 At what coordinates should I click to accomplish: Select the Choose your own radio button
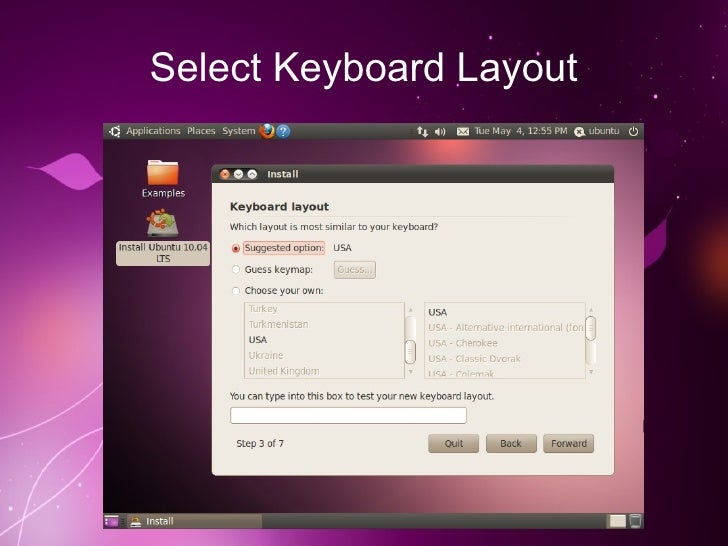tap(236, 291)
